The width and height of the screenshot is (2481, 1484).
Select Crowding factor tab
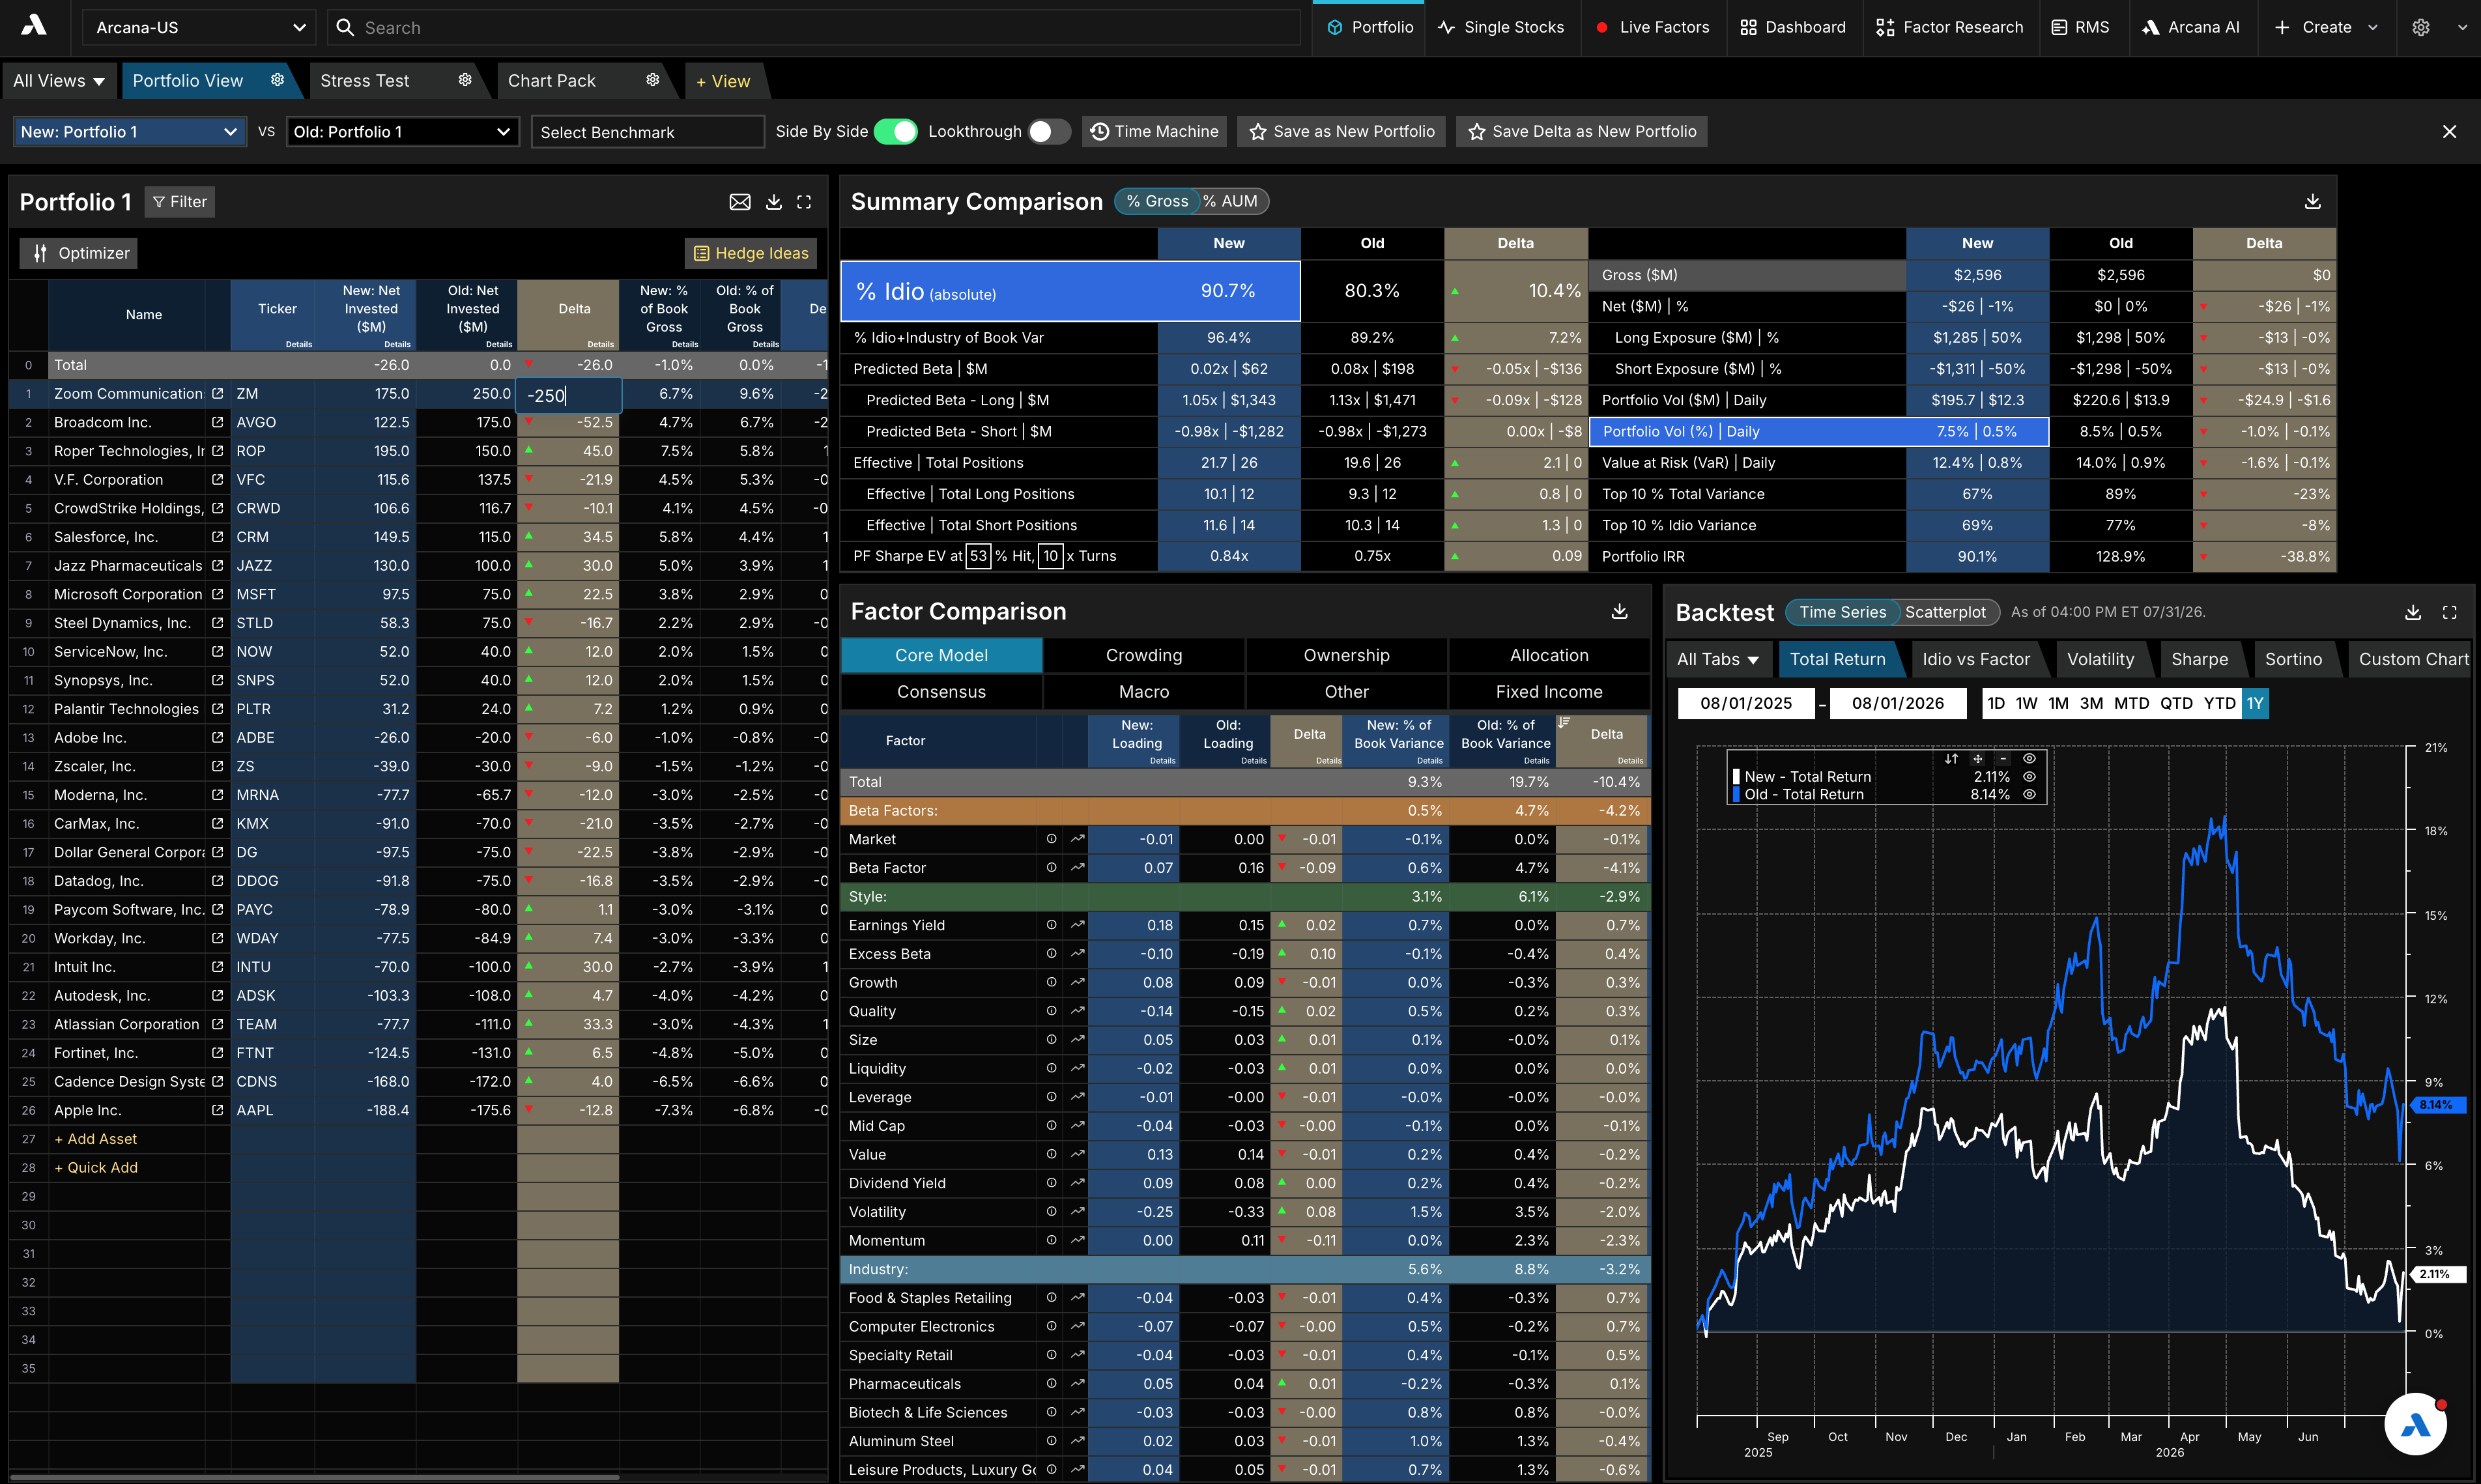tap(1144, 655)
